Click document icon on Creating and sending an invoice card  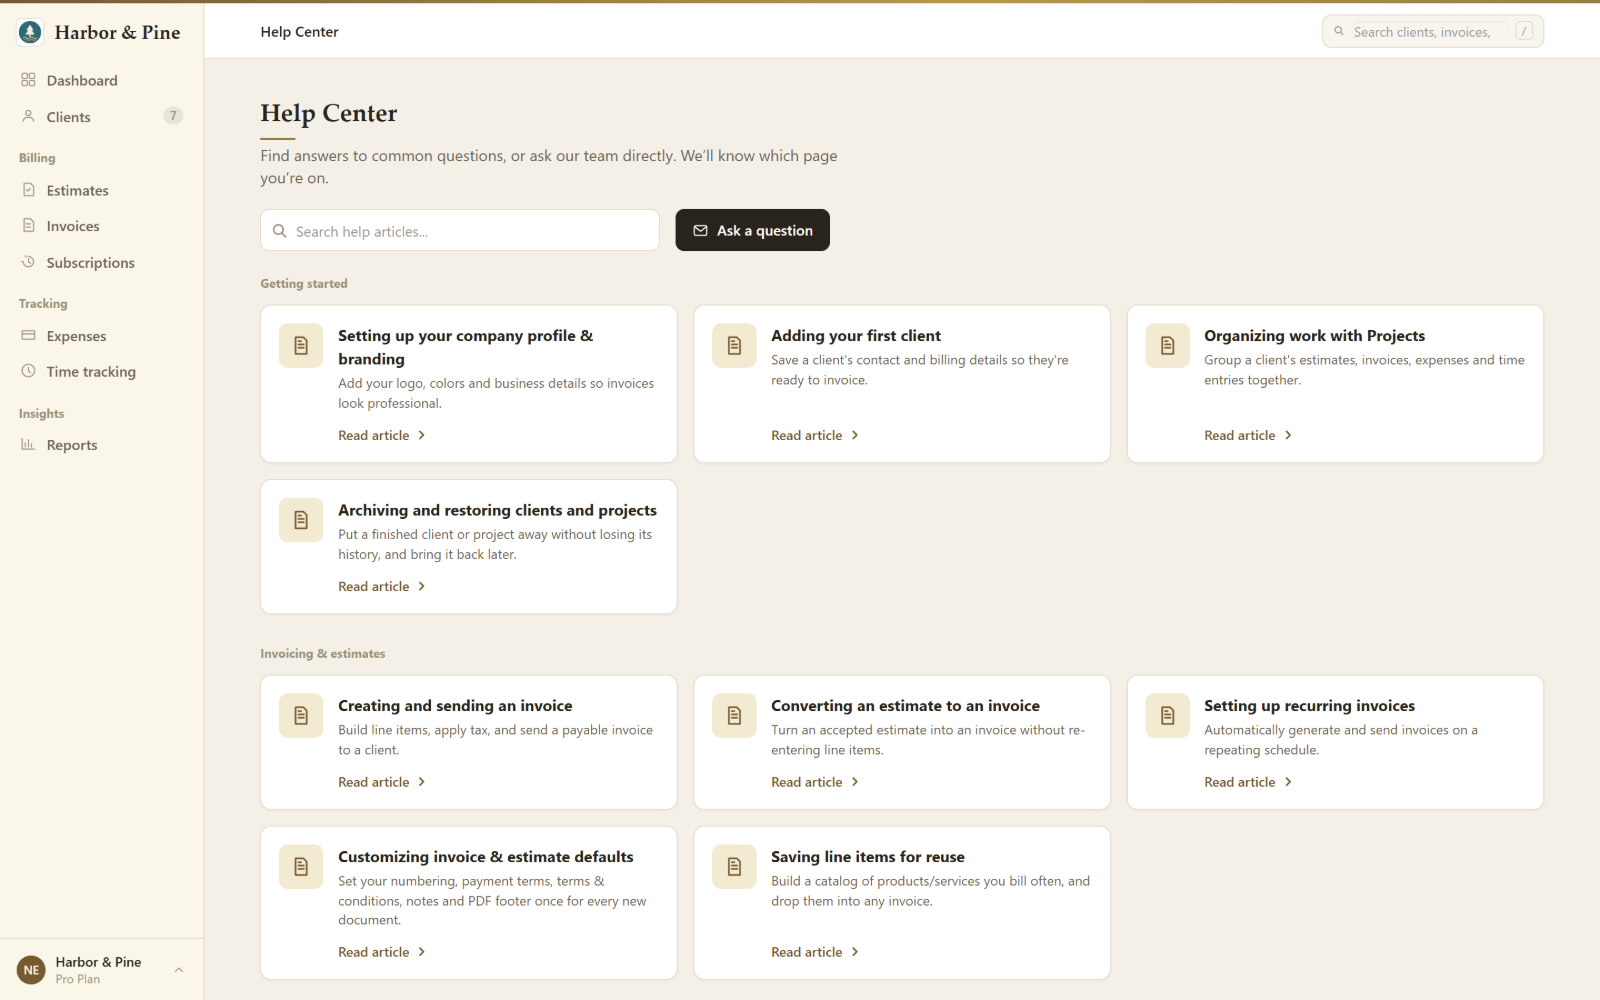(x=301, y=716)
